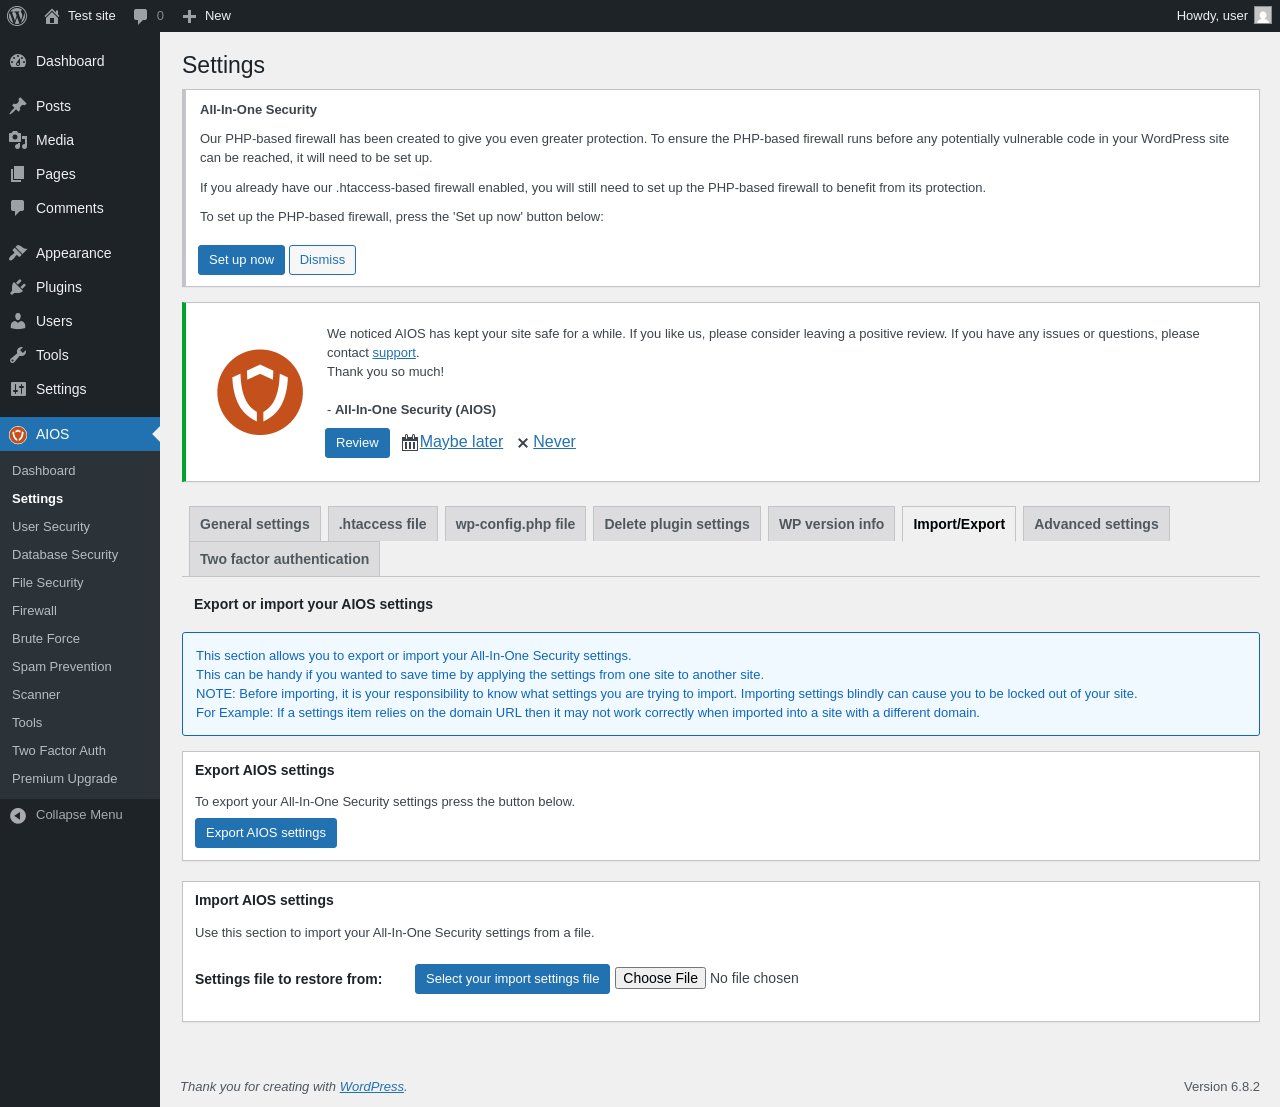Click the 'No file chosen' text

tap(754, 978)
